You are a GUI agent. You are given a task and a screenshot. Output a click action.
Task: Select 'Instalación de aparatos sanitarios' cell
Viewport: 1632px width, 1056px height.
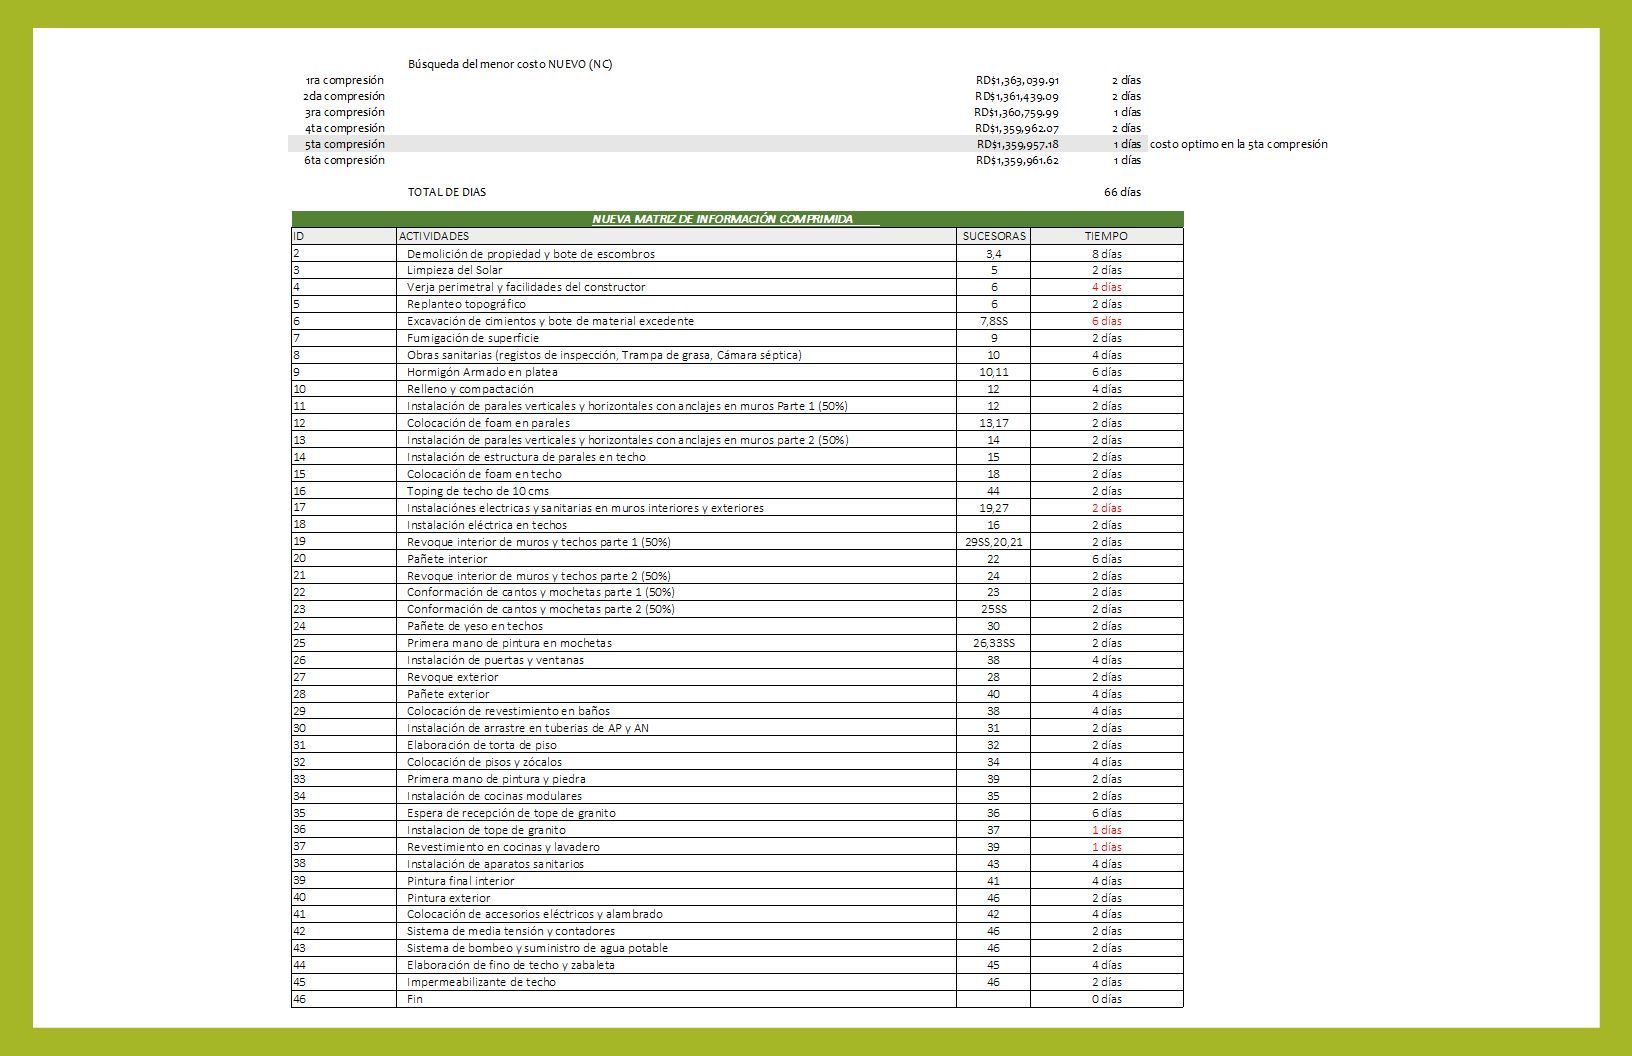(676, 864)
